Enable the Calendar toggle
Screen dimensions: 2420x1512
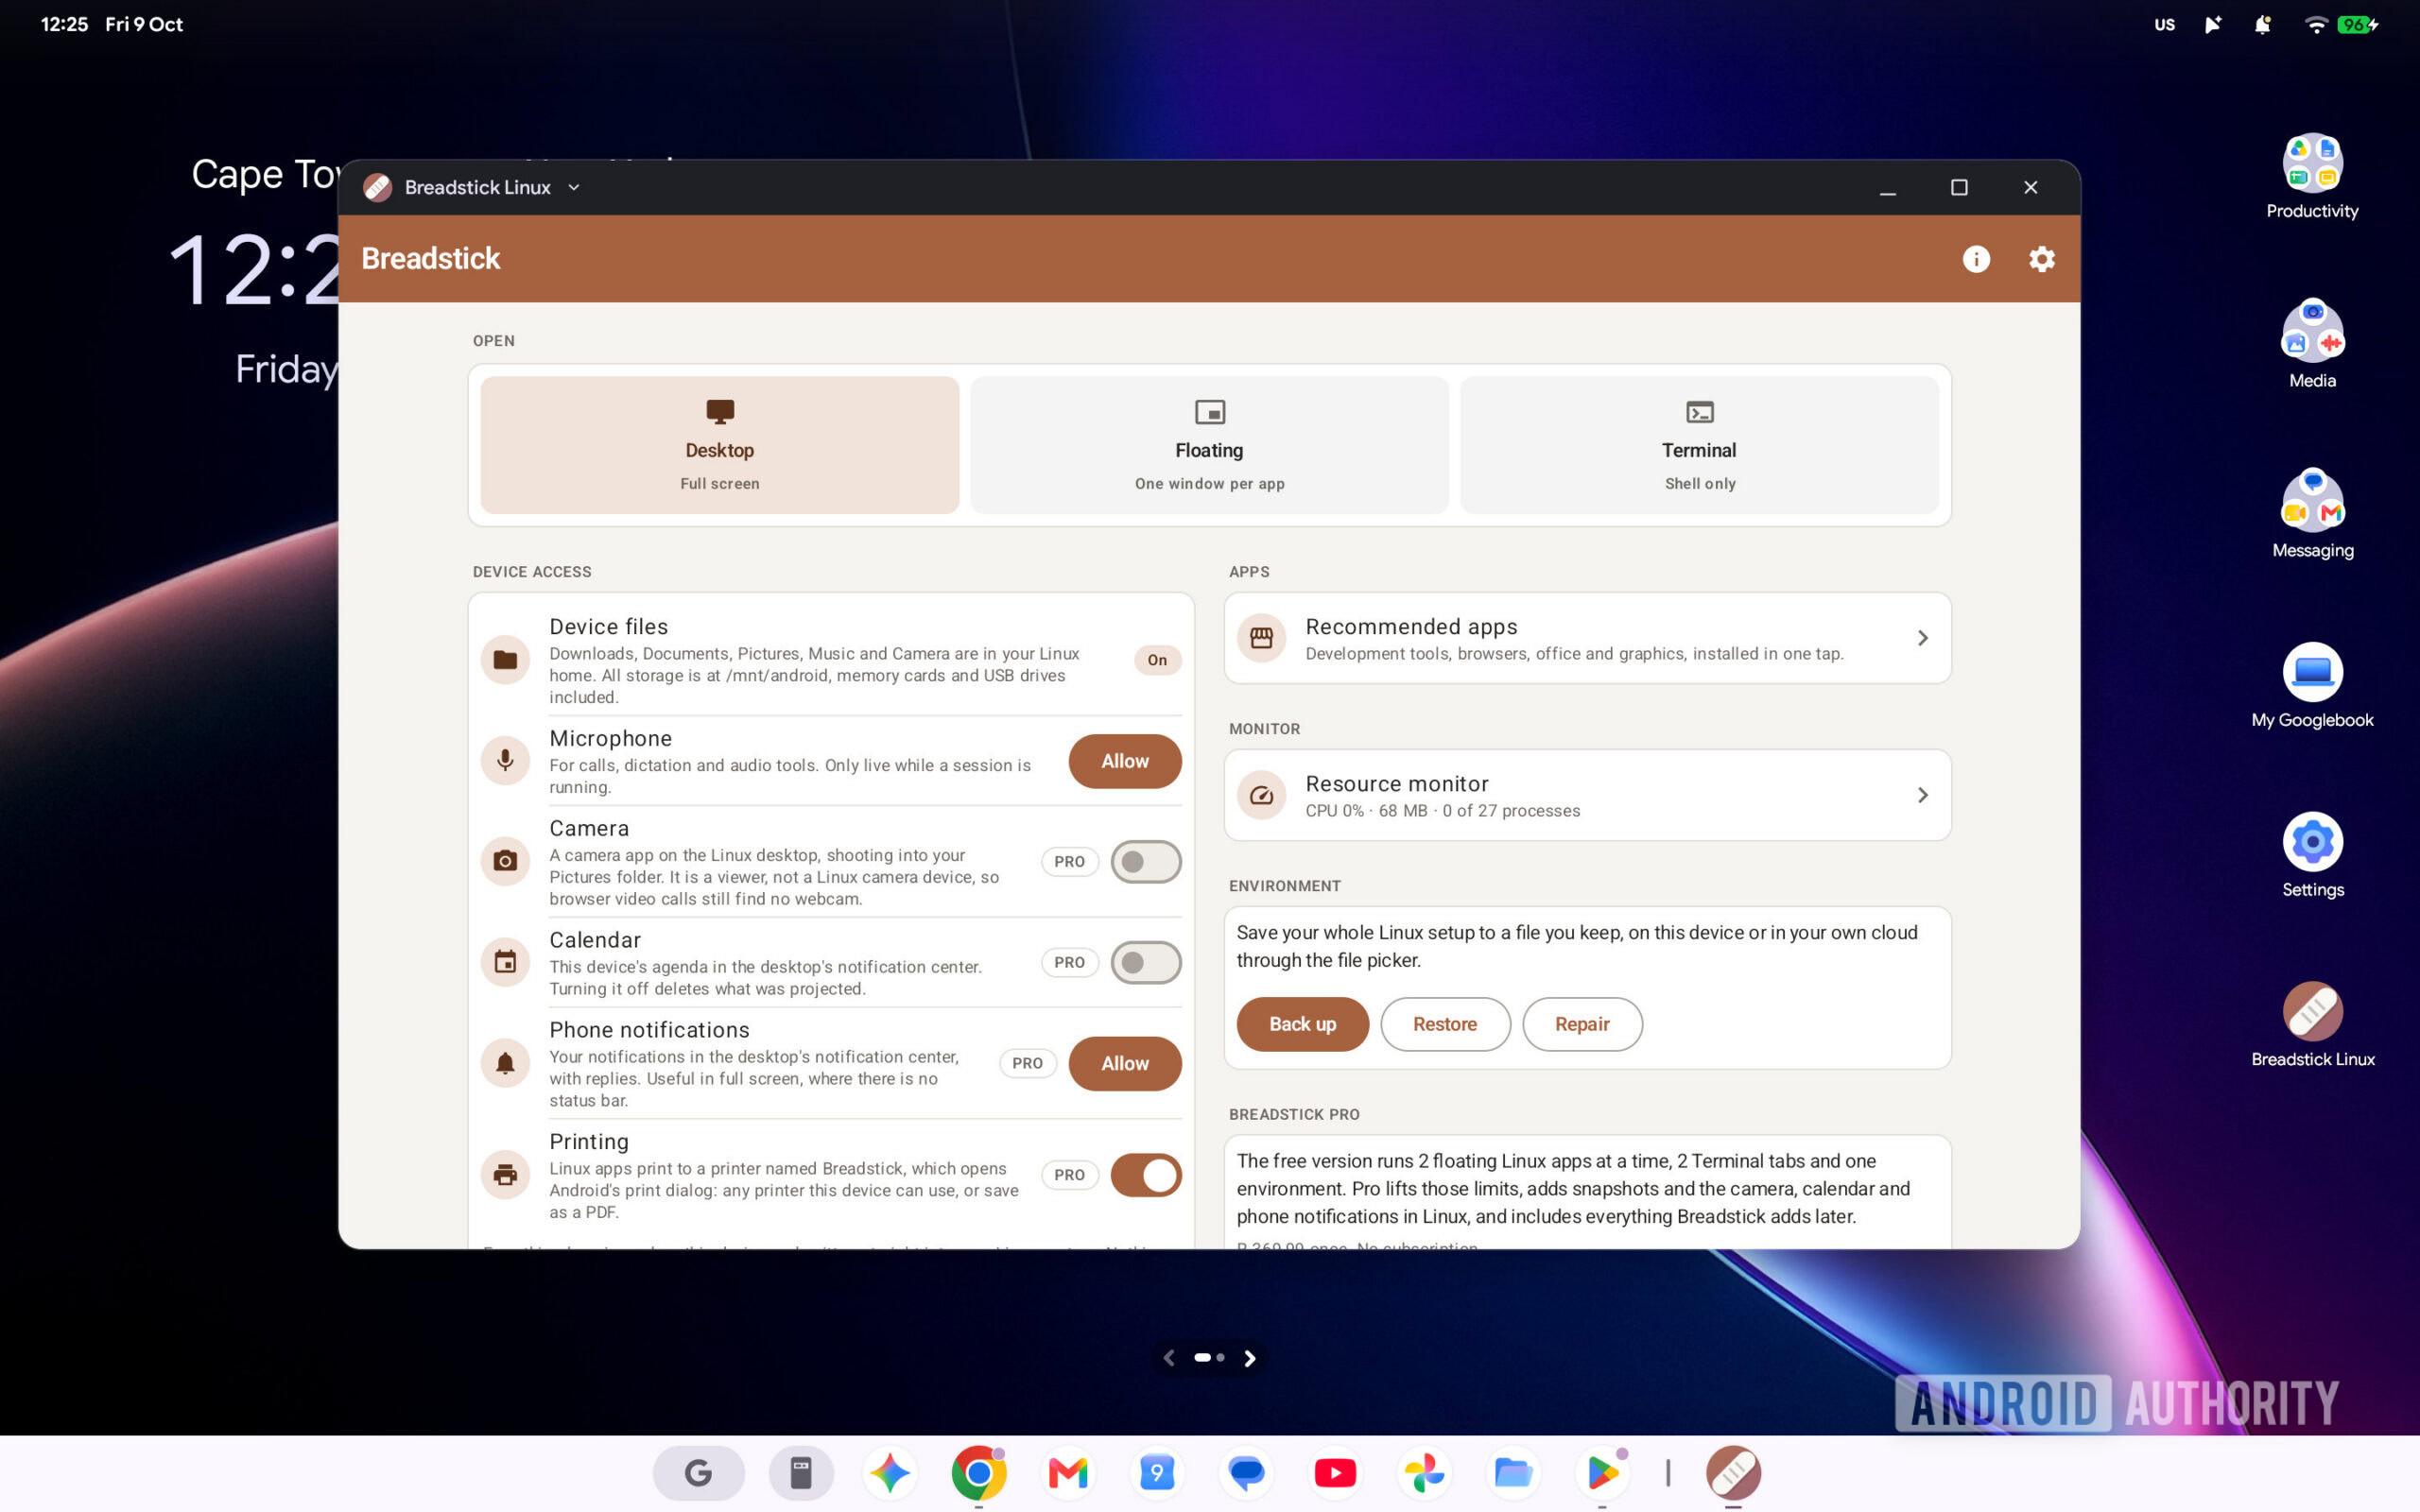pyautogui.click(x=1146, y=962)
